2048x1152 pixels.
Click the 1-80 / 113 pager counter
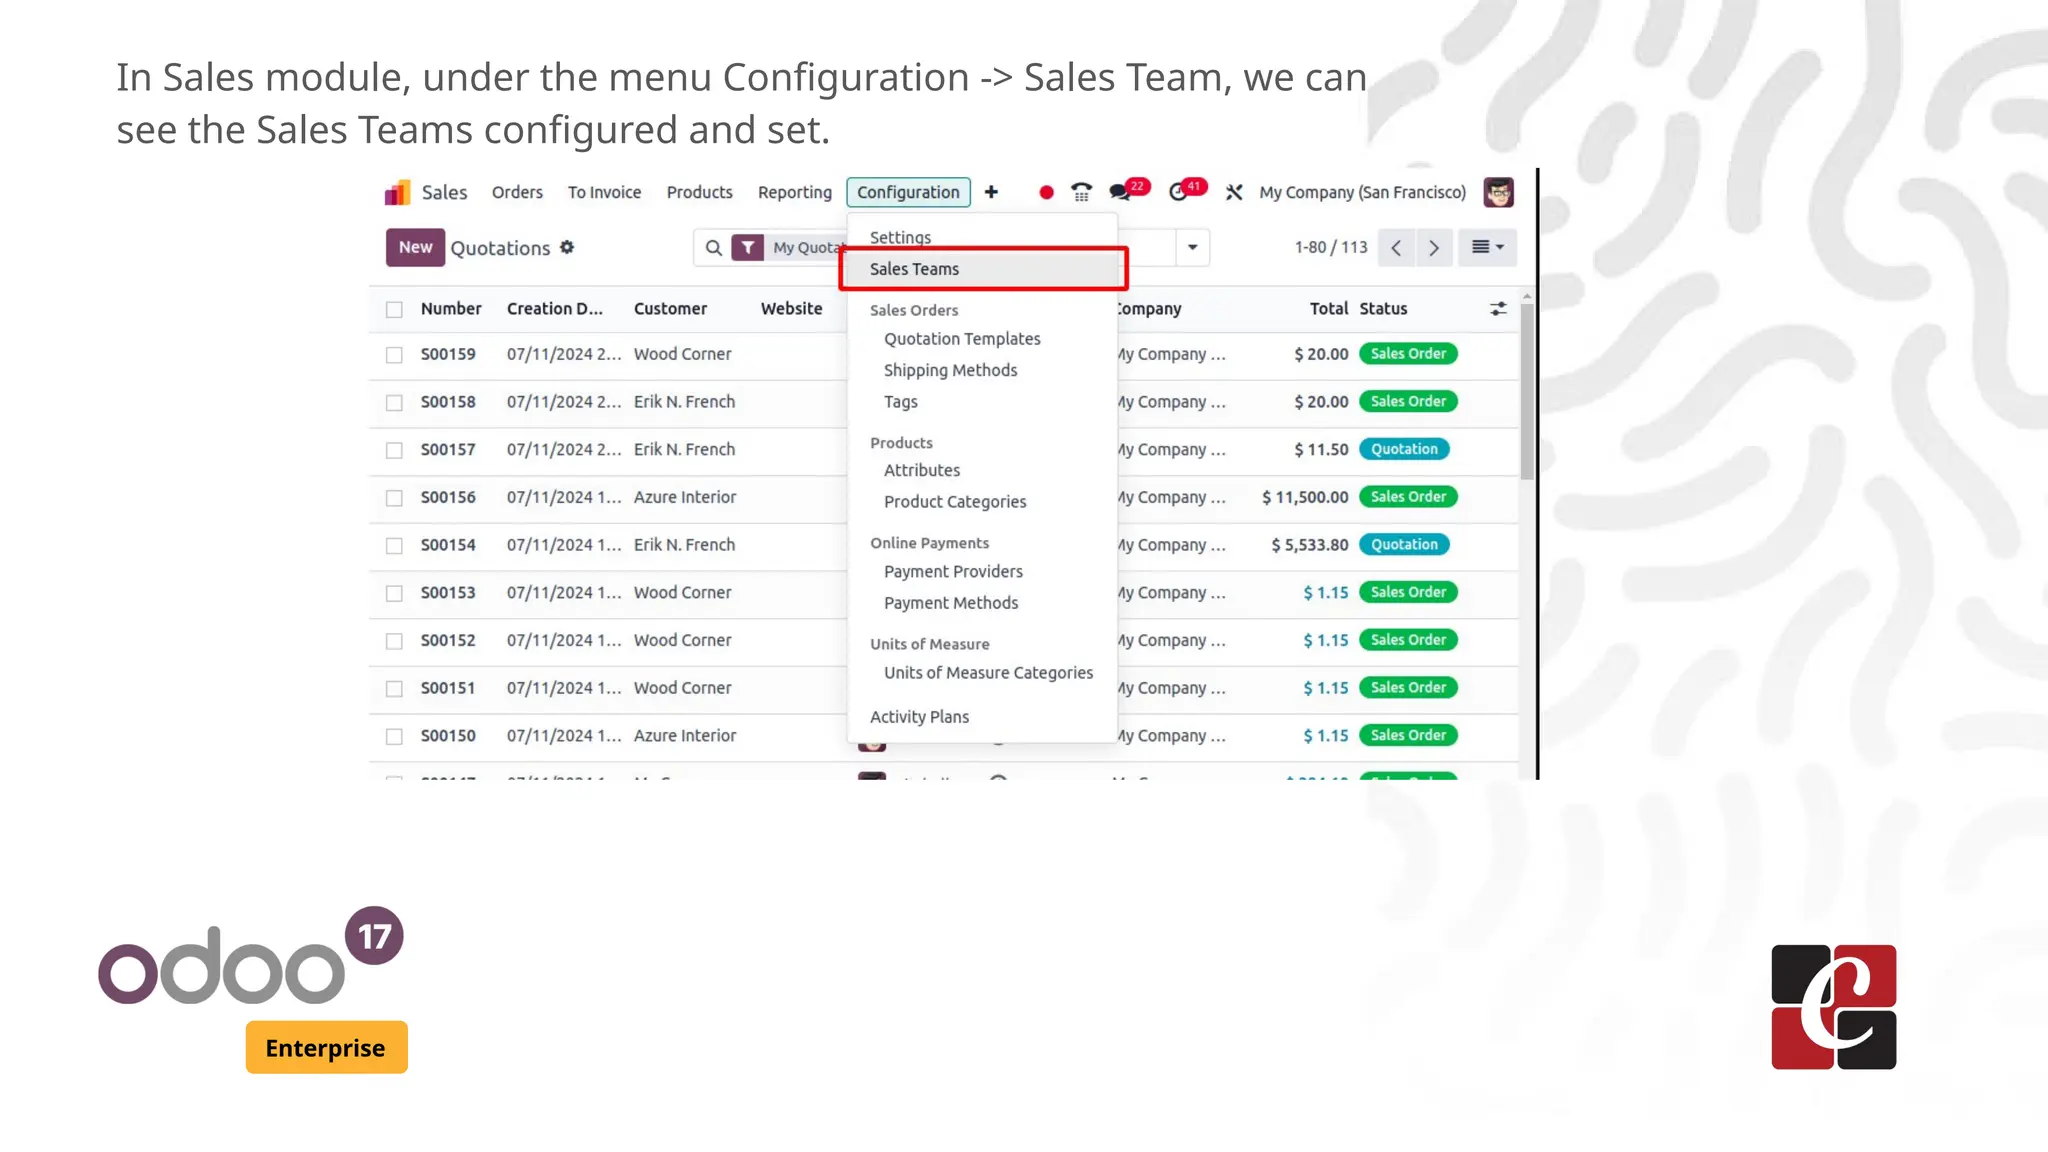click(1330, 247)
